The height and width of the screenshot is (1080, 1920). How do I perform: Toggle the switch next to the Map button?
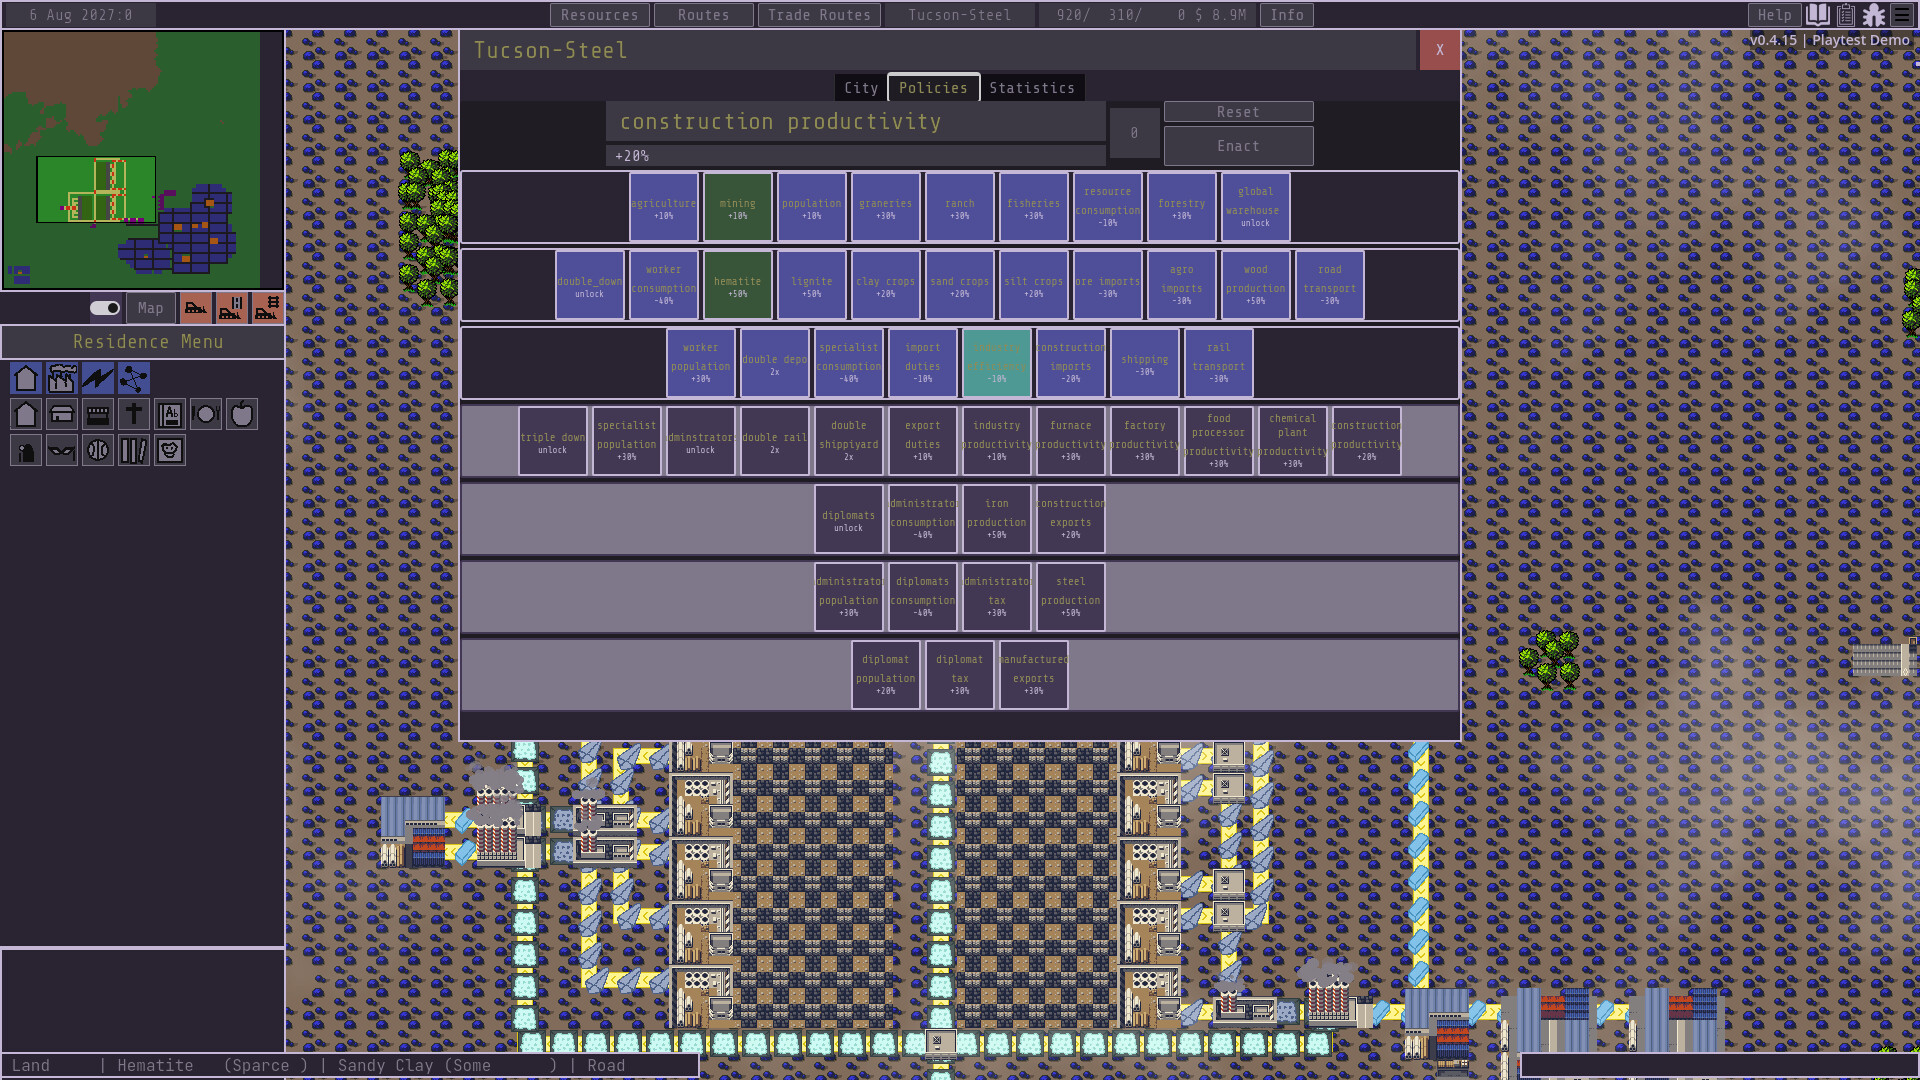pos(103,308)
